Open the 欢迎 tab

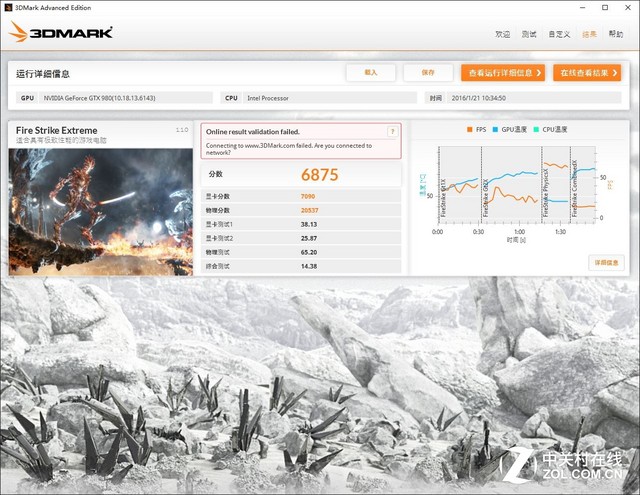(503, 34)
